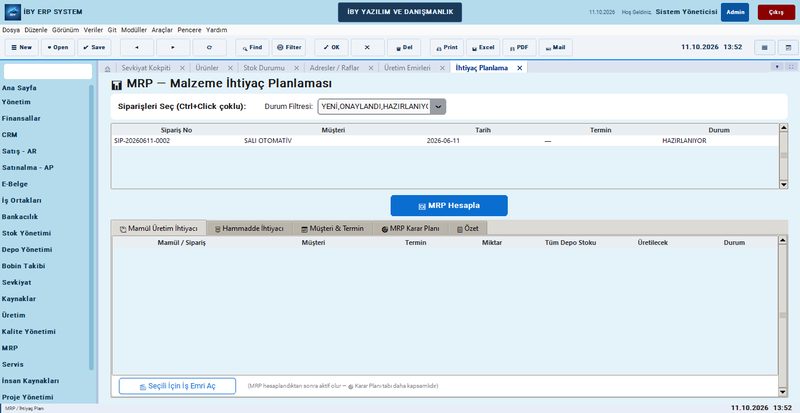Click the New toolbar button
This screenshot has height=413, width=800.
click(x=21, y=47)
